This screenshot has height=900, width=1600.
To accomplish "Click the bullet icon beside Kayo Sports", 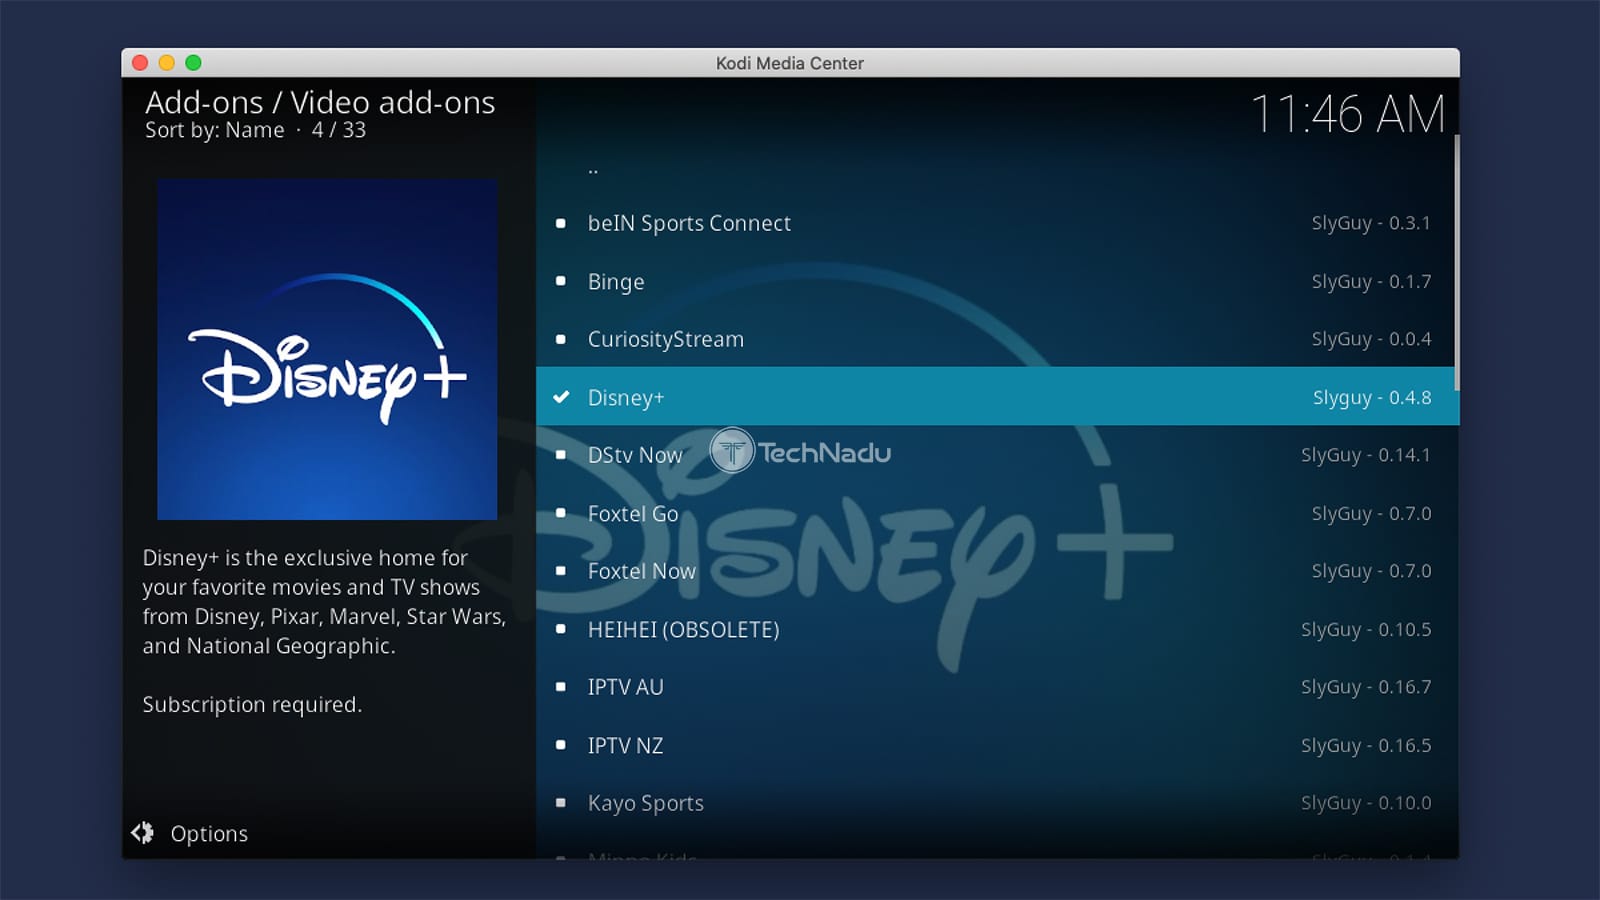I will pyautogui.click(x=561, y=803).
